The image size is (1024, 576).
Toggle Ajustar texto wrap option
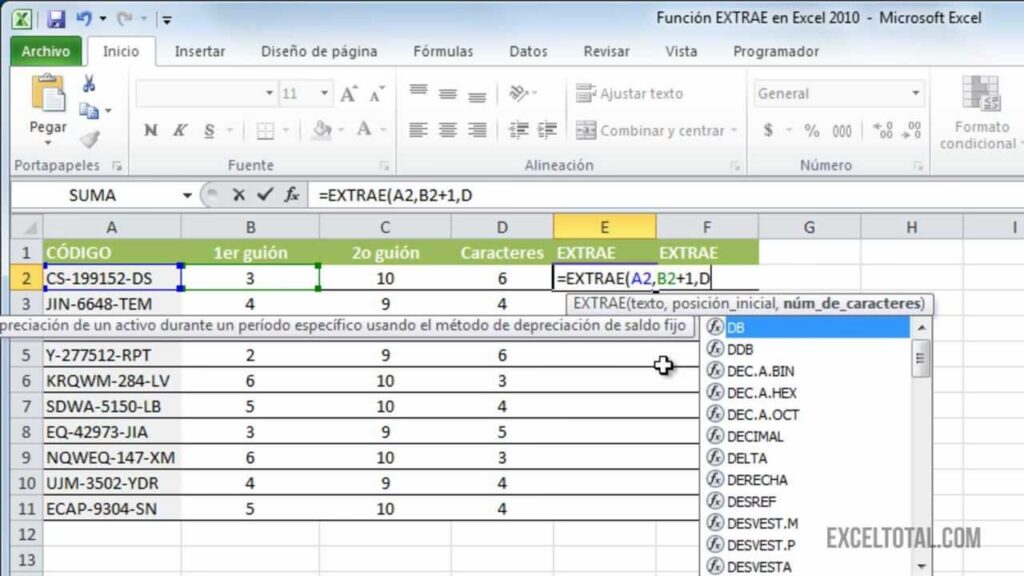pos(630,94)
